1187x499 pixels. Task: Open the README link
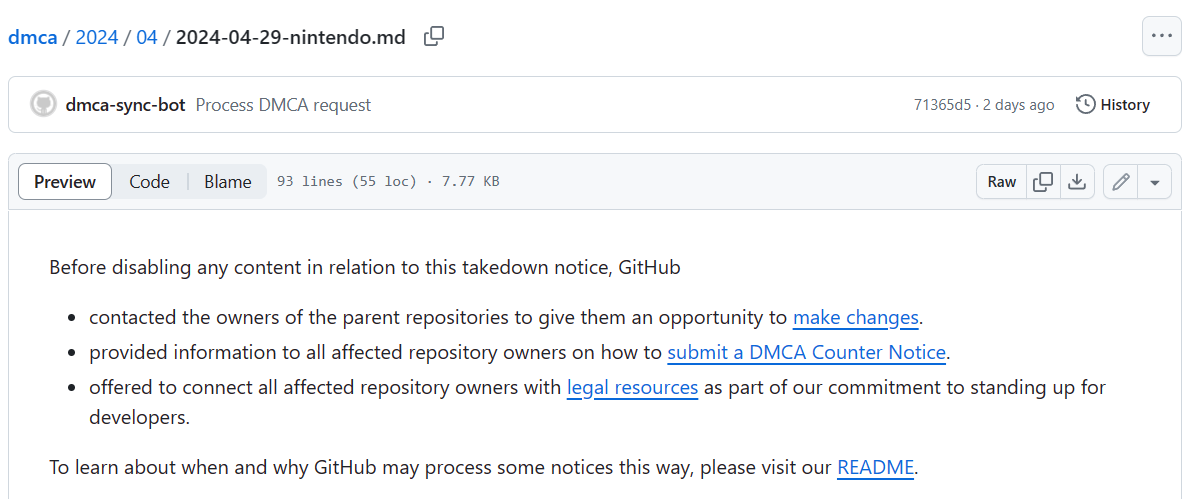pos(875,467)
